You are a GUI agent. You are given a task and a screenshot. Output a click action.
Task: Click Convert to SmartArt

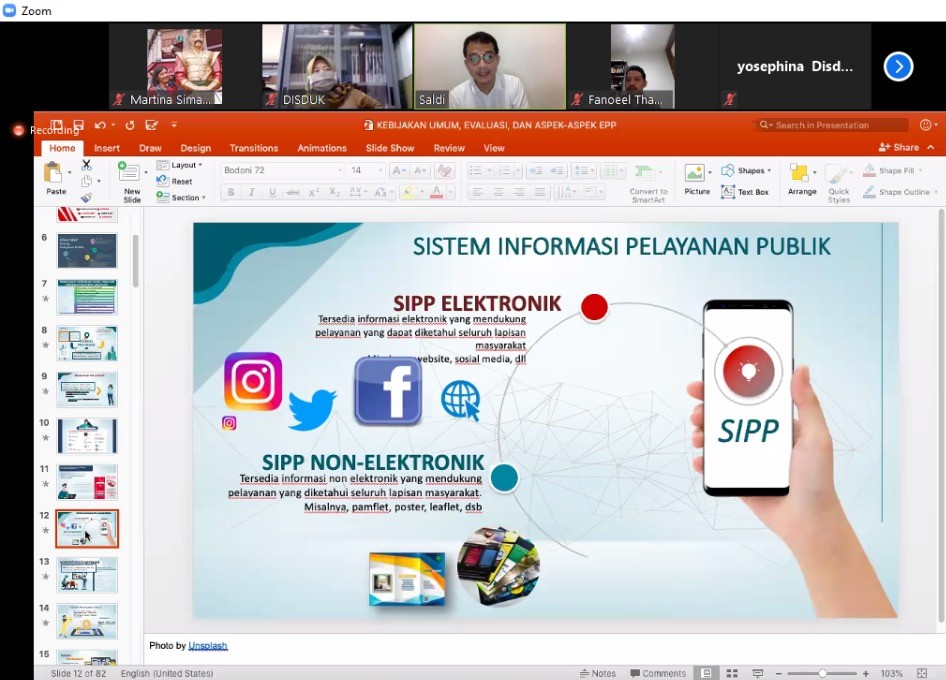coord(648,183)
